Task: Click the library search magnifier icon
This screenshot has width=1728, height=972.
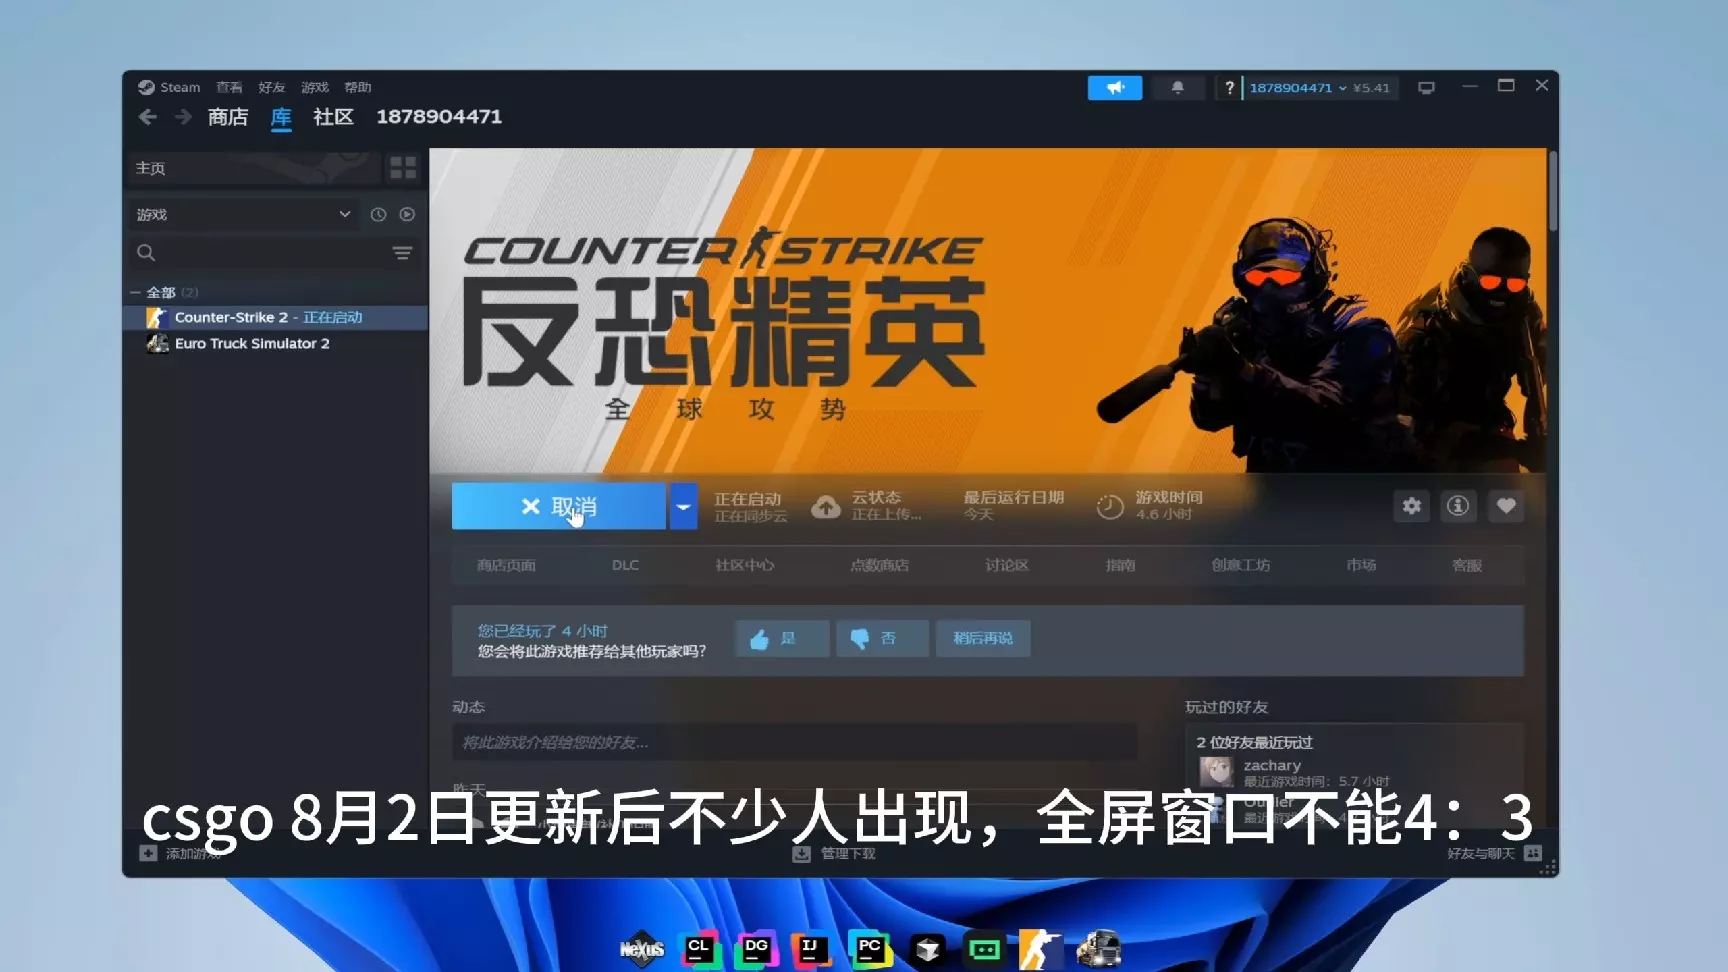Action: (x=146, y=253)
